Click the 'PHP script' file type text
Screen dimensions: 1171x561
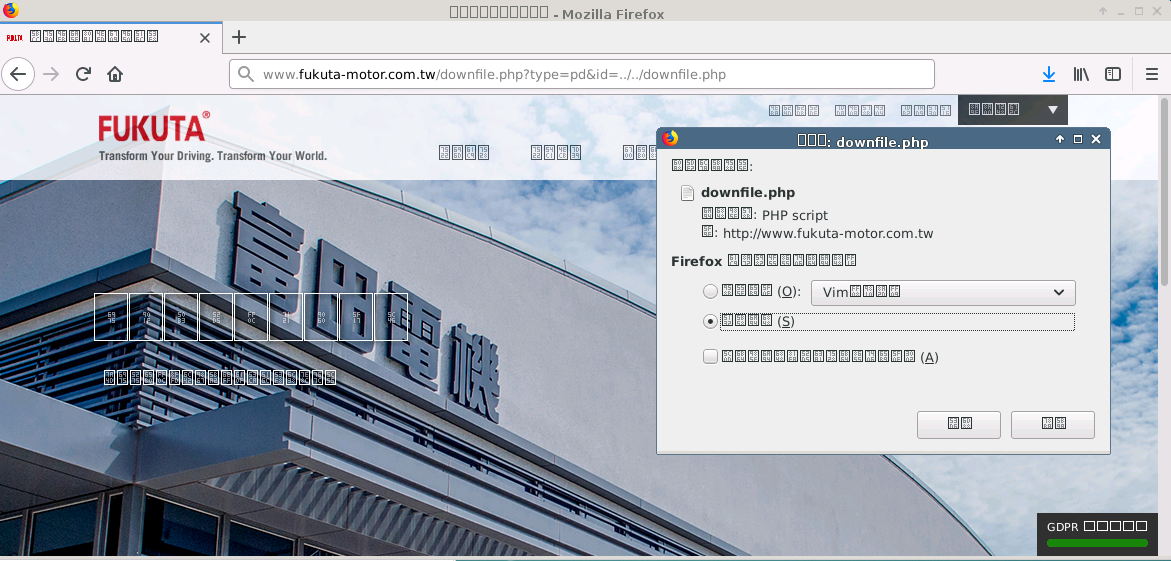(795, 215)
